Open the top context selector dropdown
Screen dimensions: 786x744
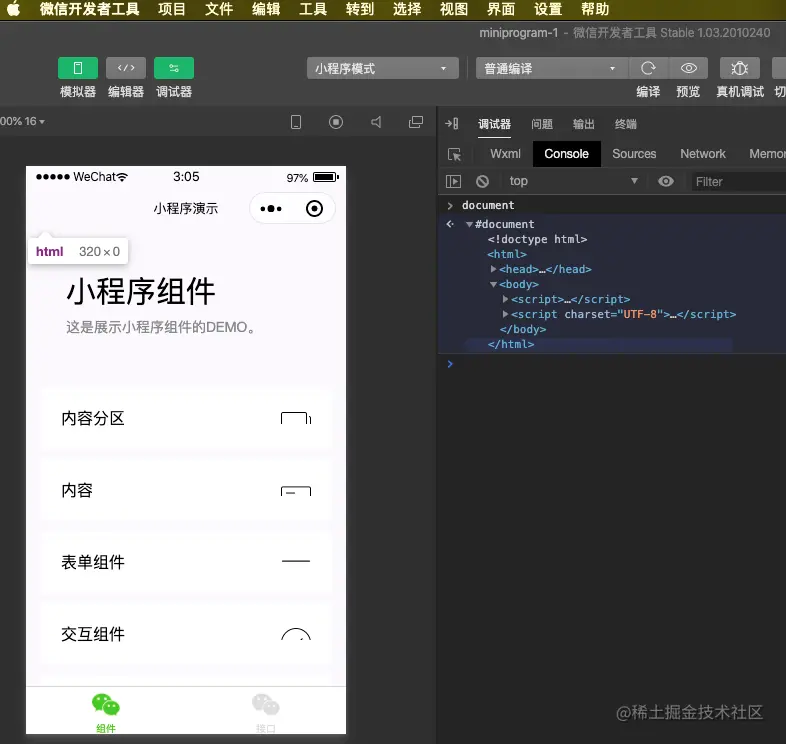573,181
